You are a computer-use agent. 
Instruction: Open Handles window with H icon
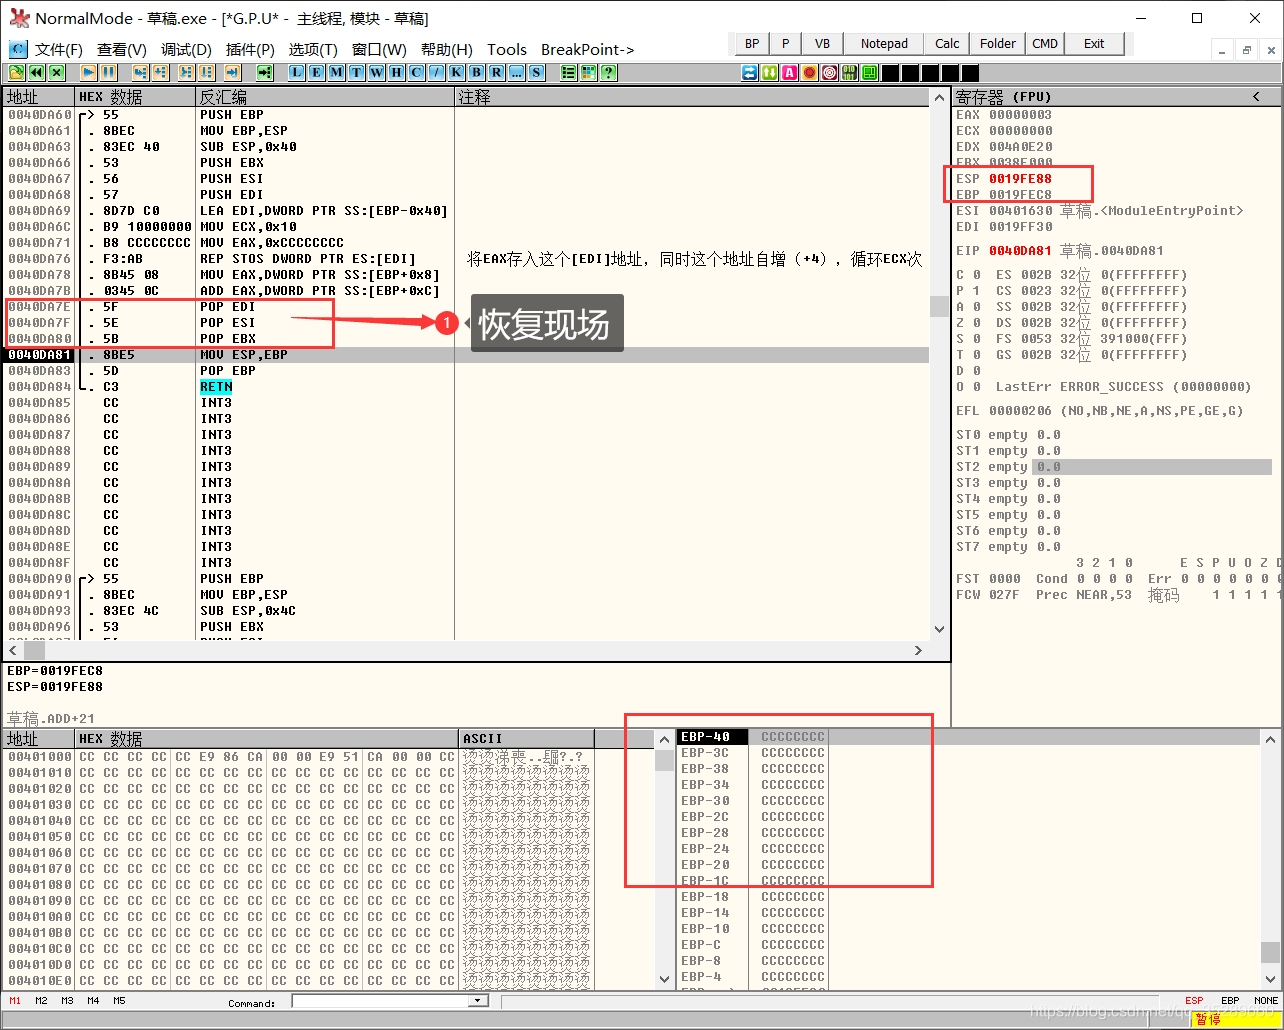pyautogui.click(x=396, y=72)
